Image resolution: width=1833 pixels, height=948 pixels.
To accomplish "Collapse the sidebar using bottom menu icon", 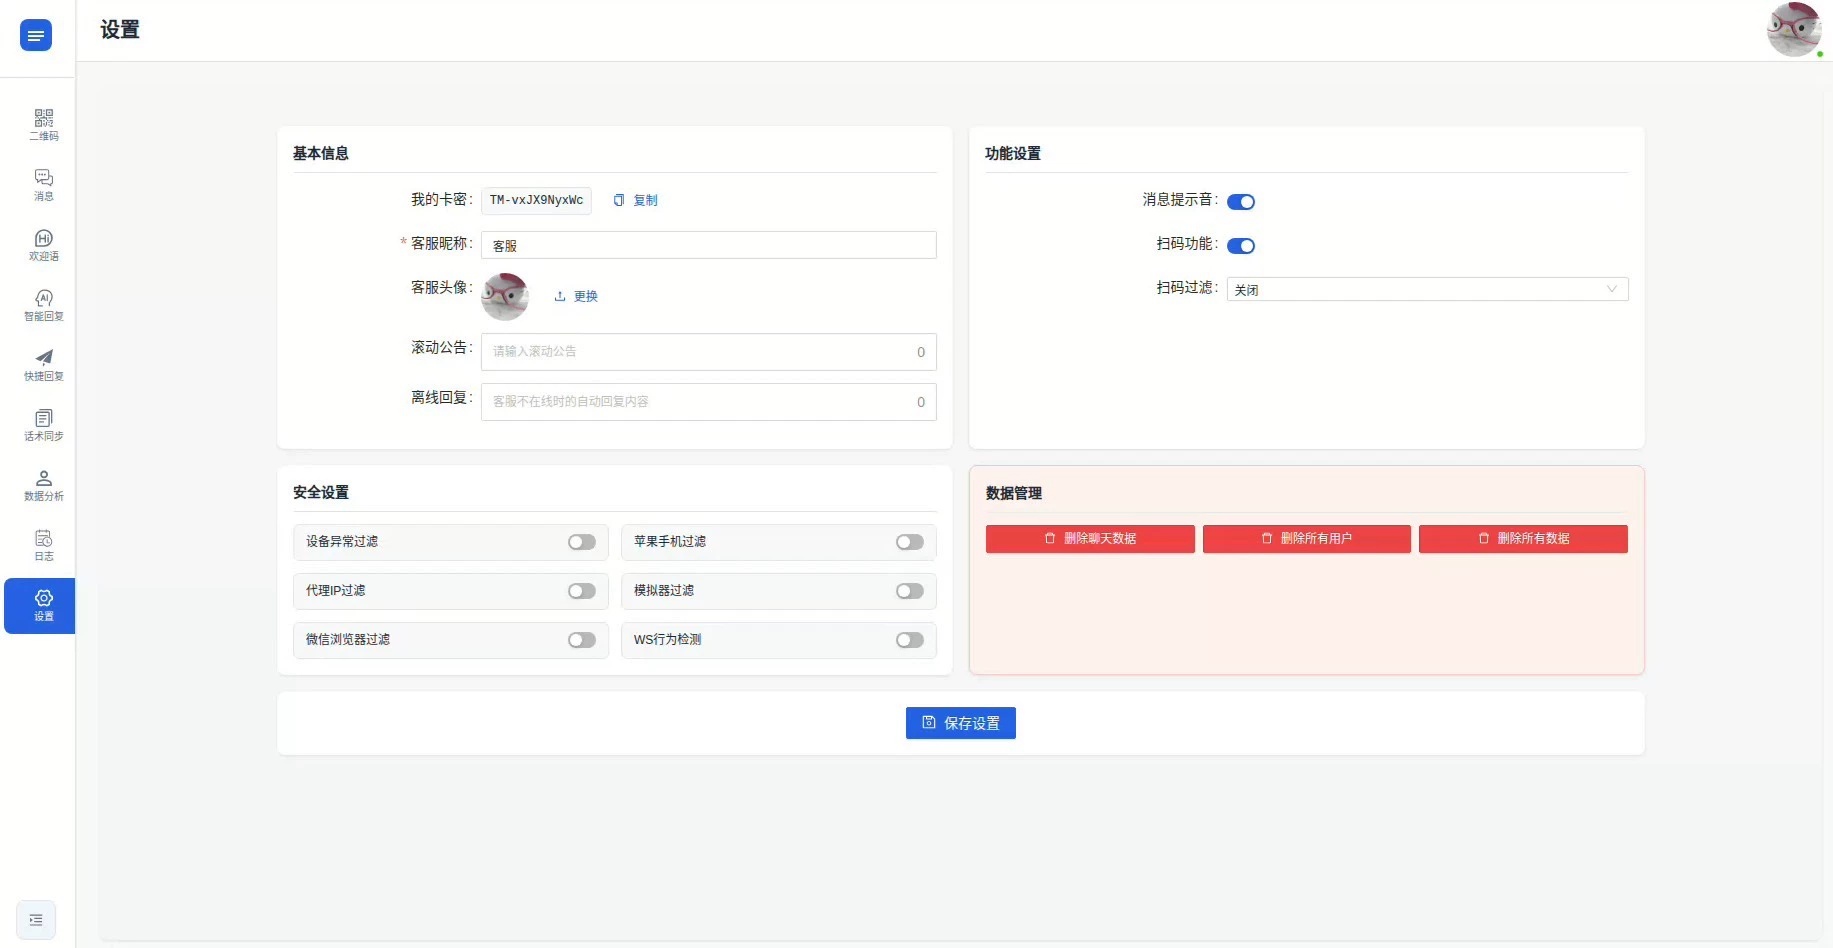I will 36,920.
